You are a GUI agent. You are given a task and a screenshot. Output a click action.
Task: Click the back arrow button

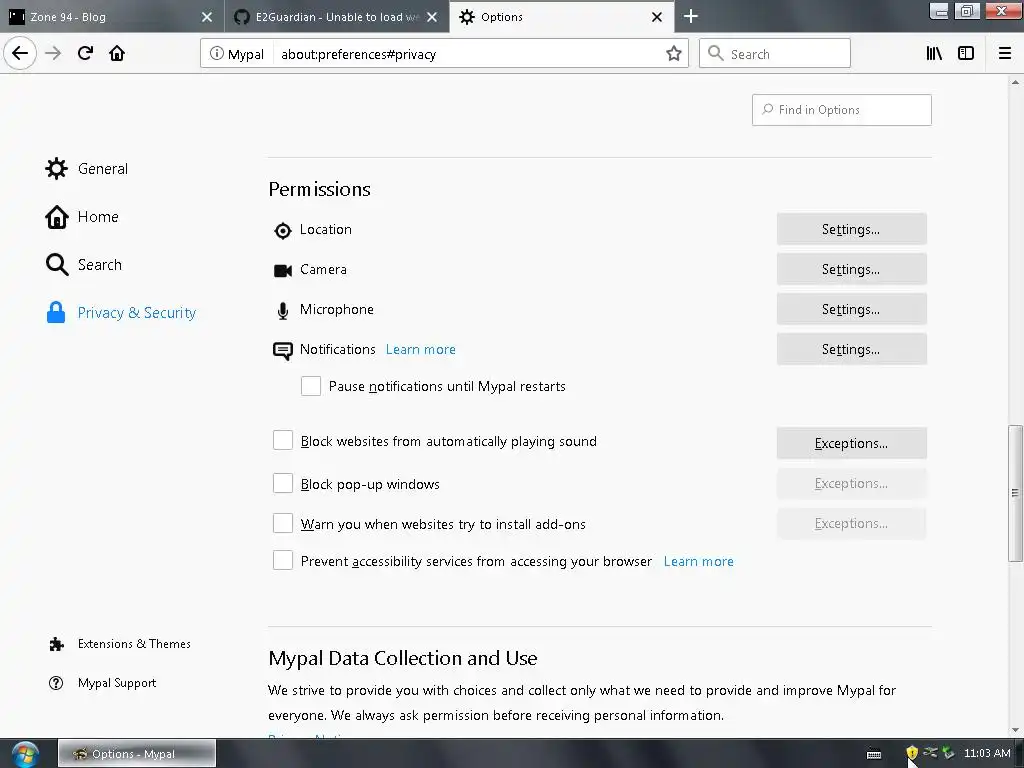[x=20, y=54]
